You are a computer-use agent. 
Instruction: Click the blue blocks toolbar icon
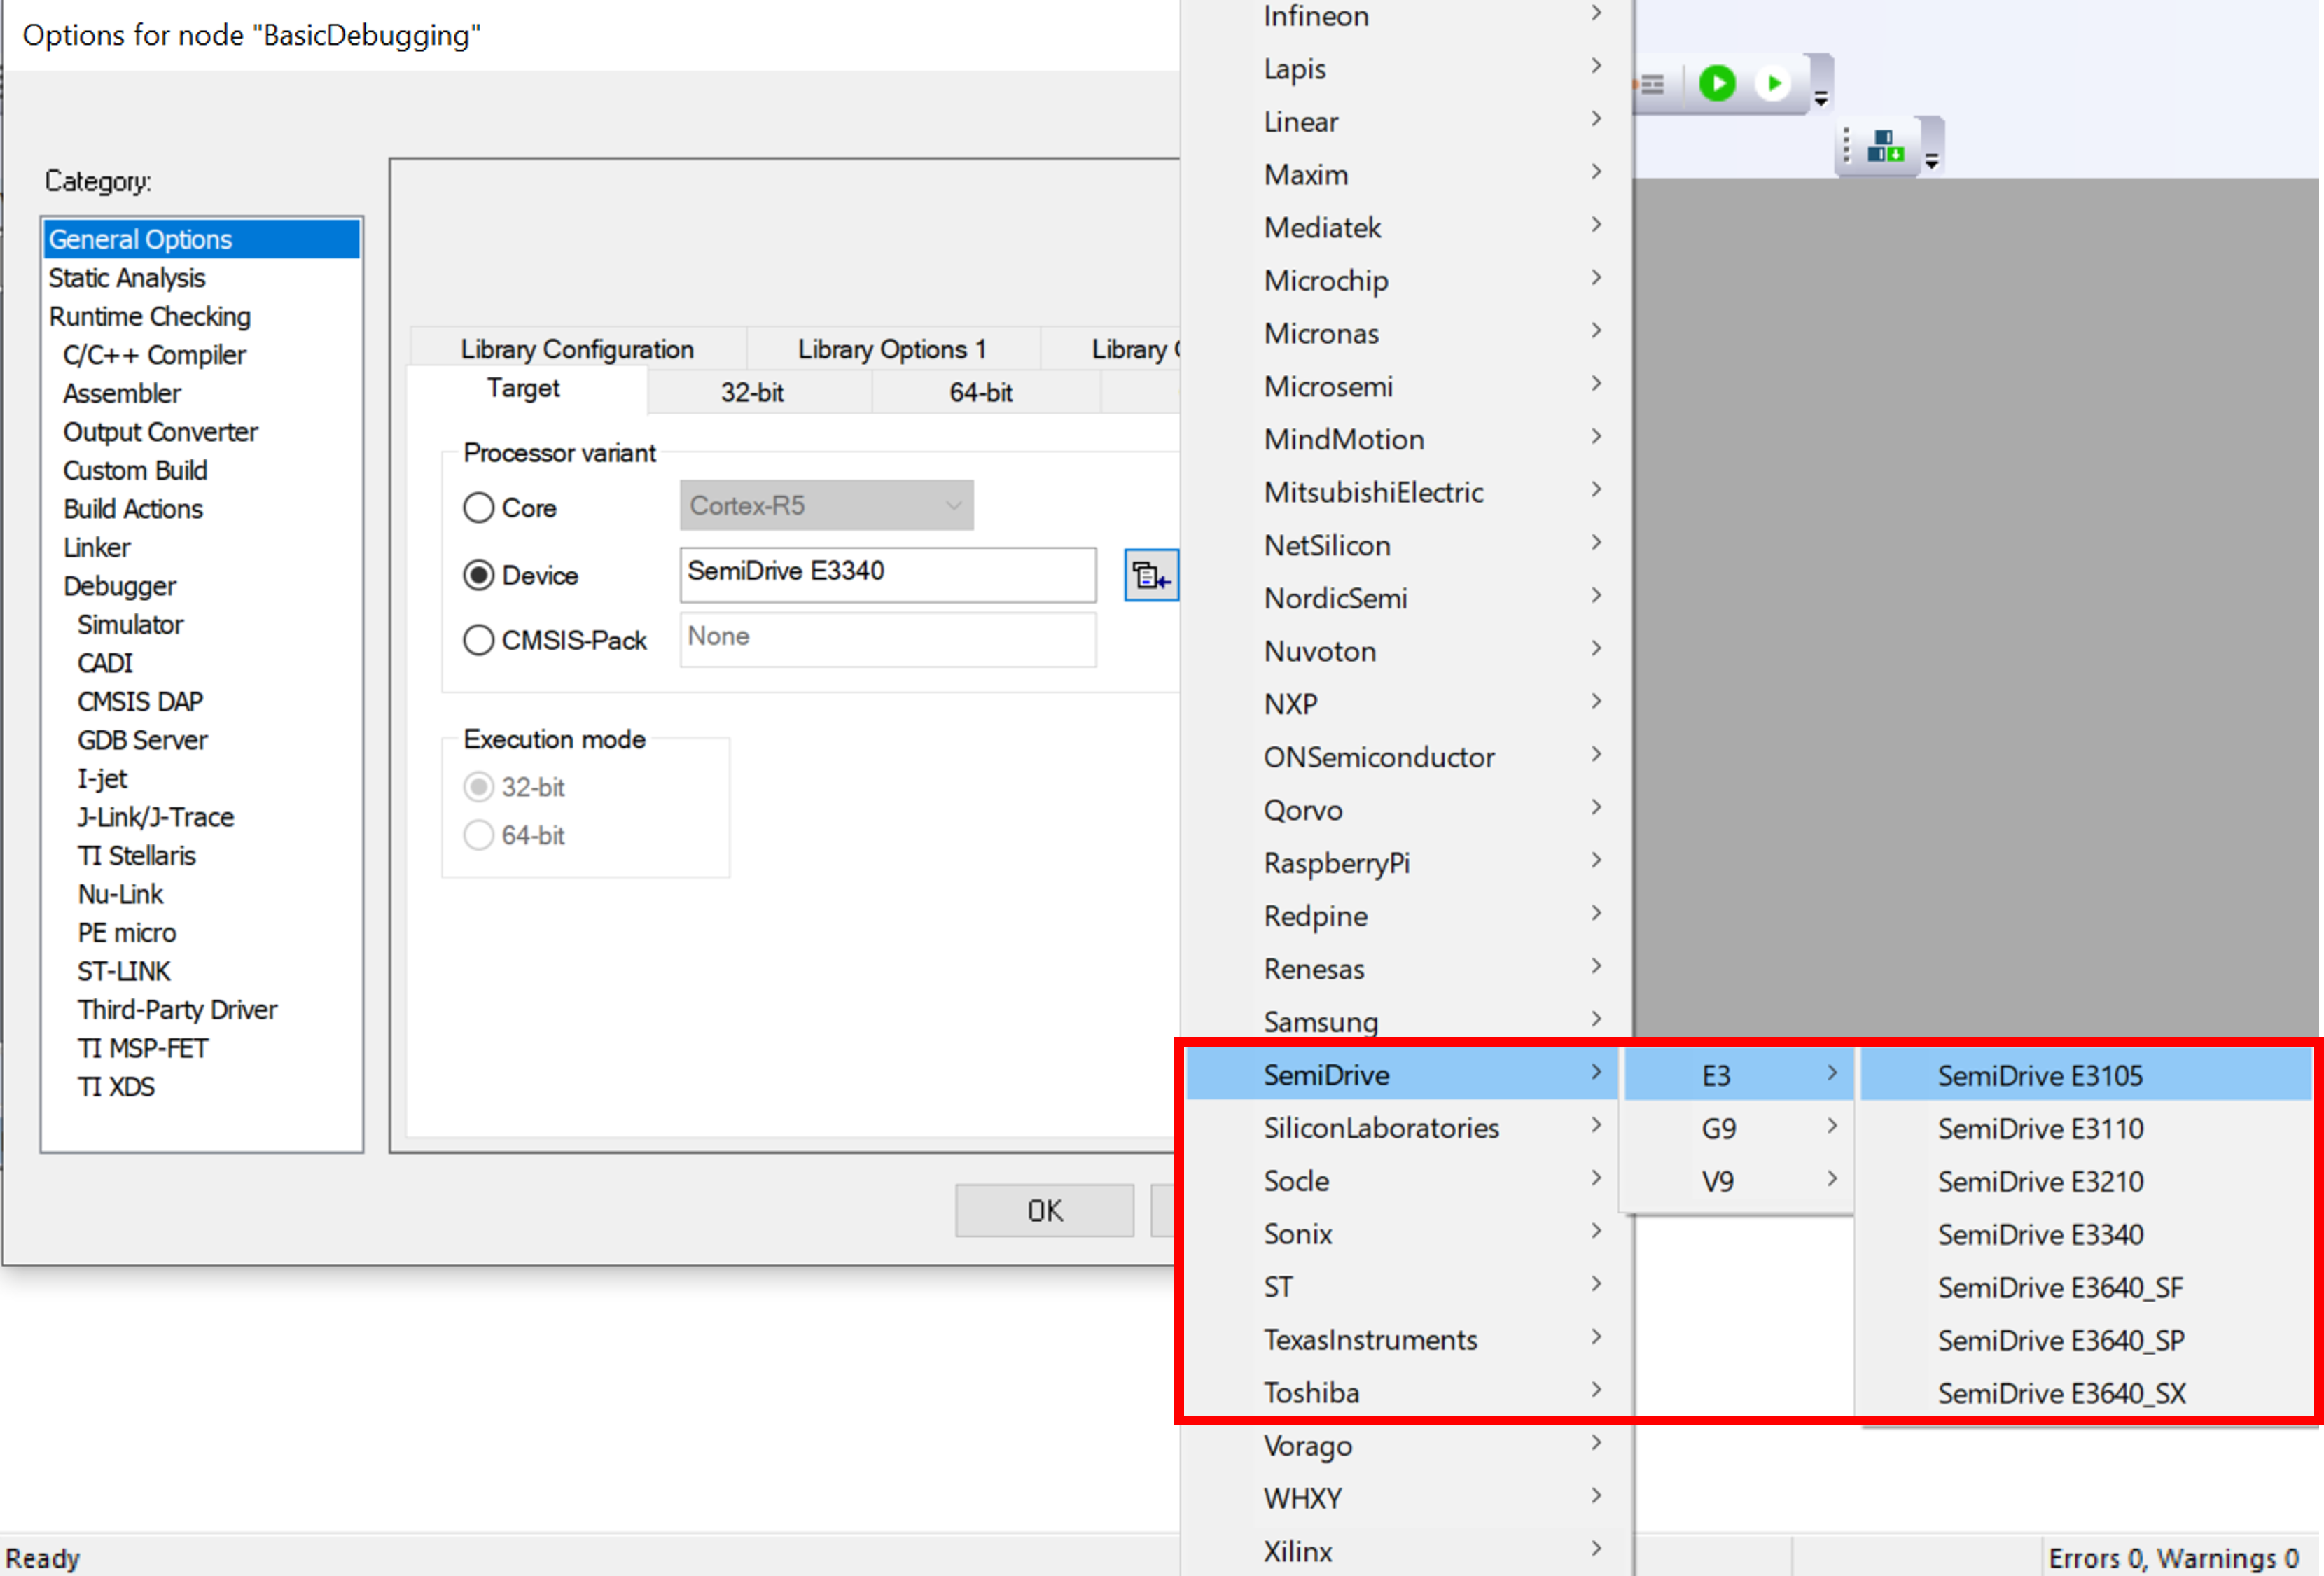[x=1884, y=146]
